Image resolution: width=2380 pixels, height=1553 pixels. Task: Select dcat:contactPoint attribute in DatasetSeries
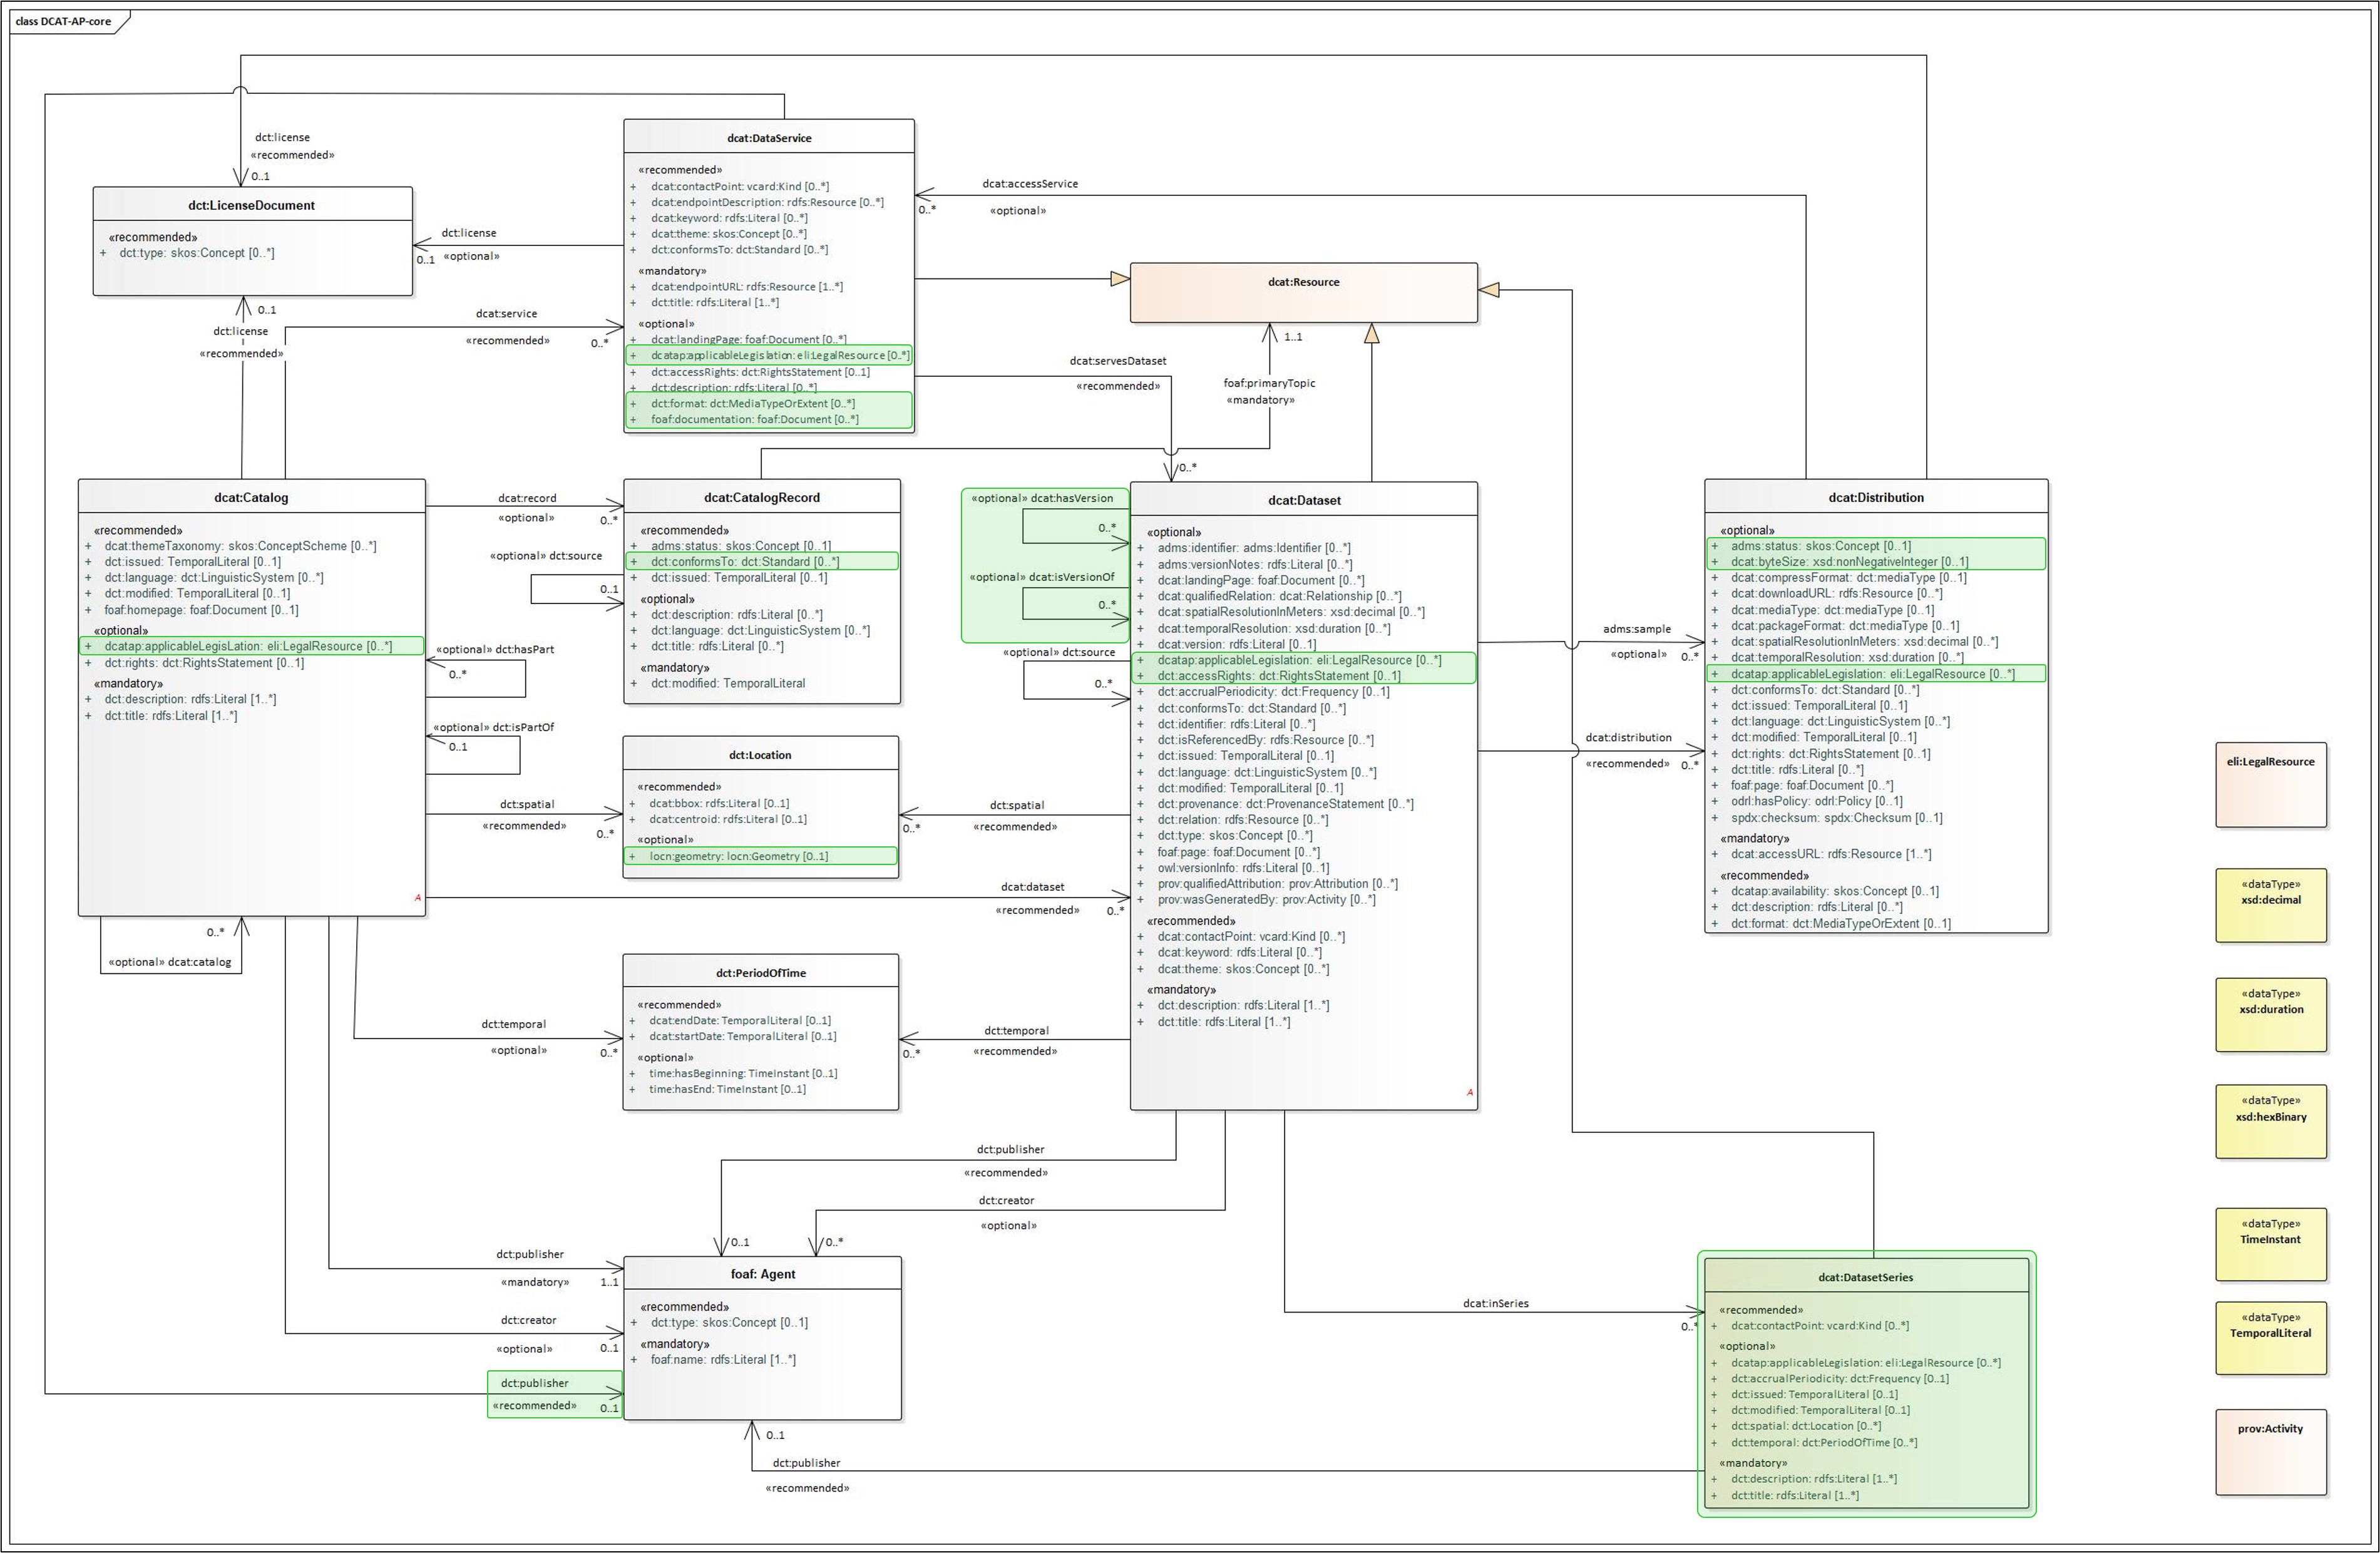(x=1820, y=1326)
